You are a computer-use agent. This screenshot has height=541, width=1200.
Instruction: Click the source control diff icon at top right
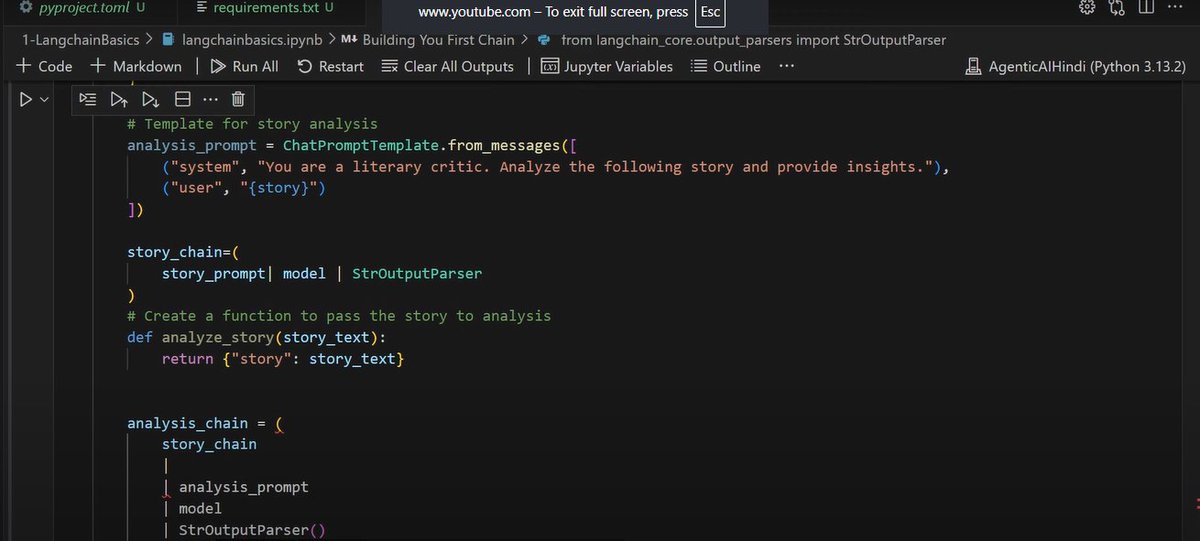click(1118, 8)
